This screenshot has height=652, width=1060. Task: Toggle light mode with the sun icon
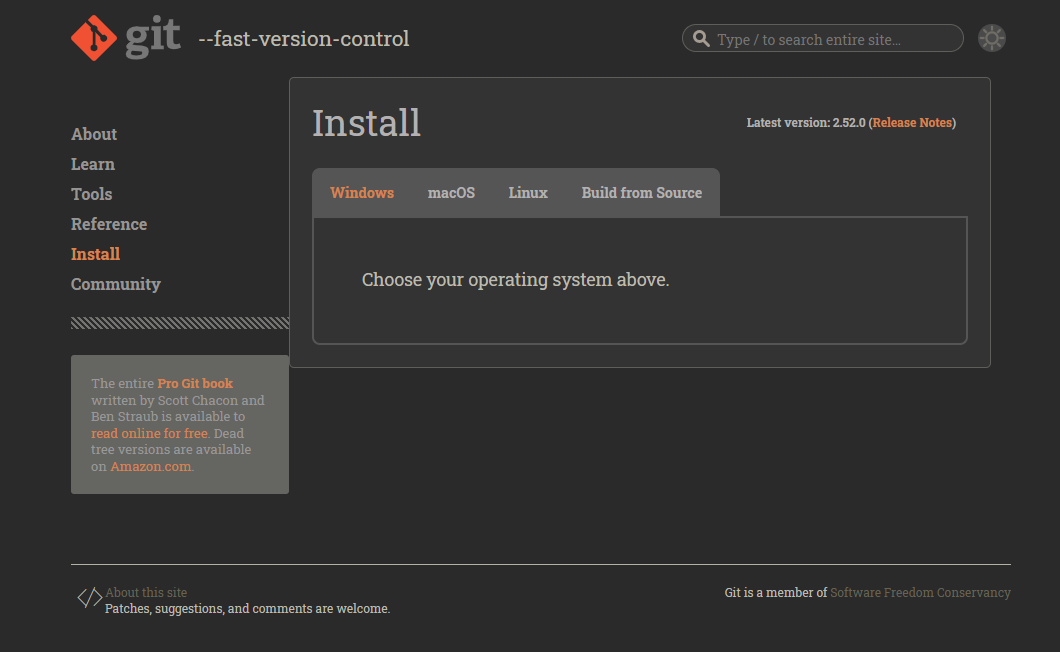tap(992, 38)
